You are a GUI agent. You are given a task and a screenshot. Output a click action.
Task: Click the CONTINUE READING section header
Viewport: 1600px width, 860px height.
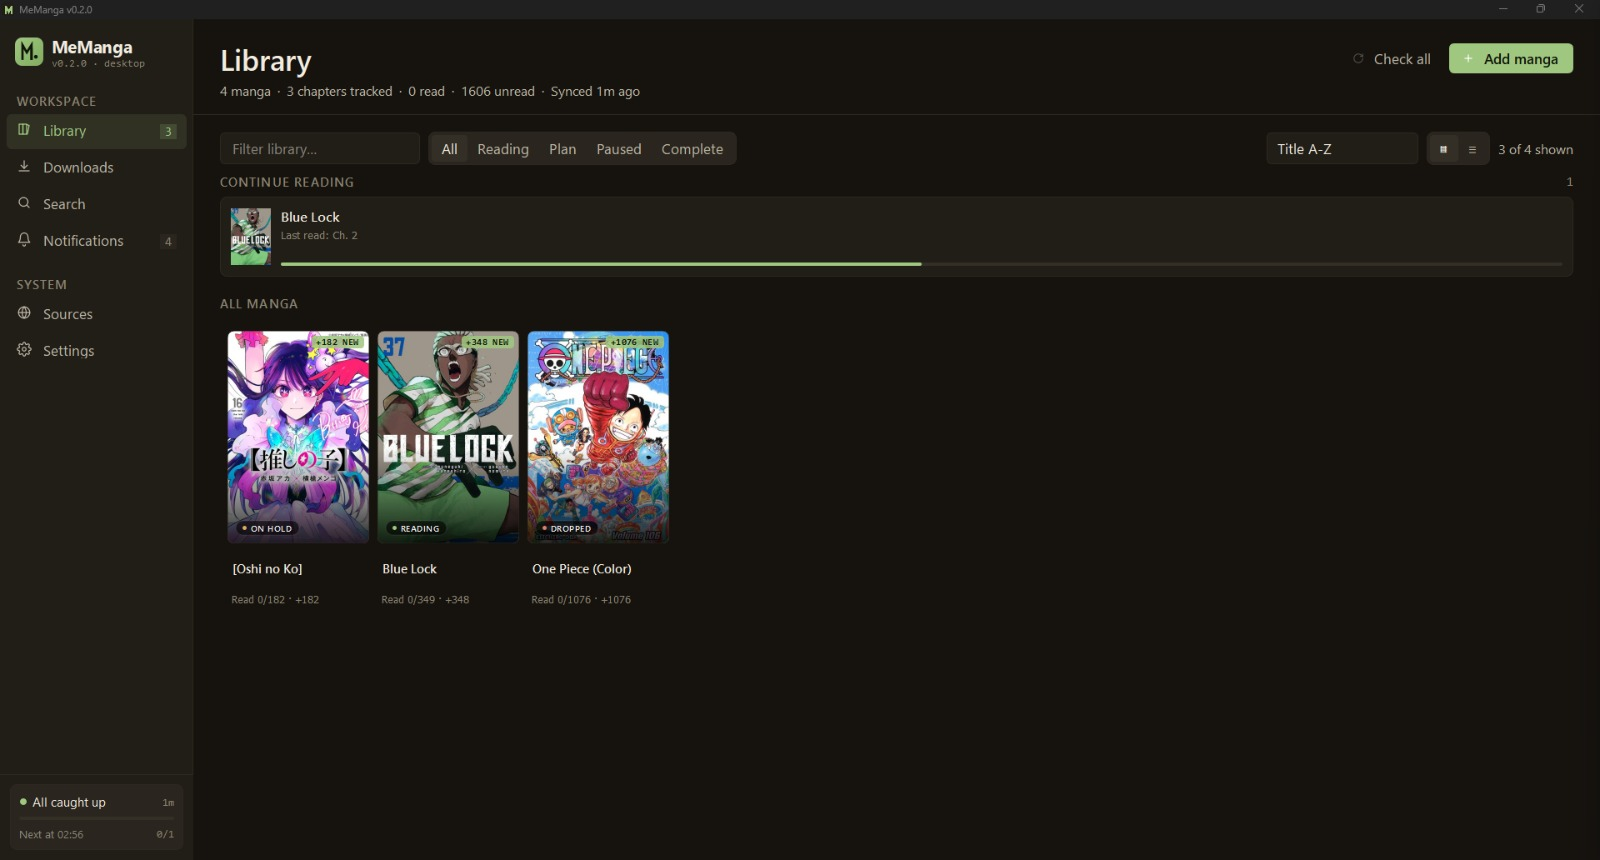click(287, 182)
